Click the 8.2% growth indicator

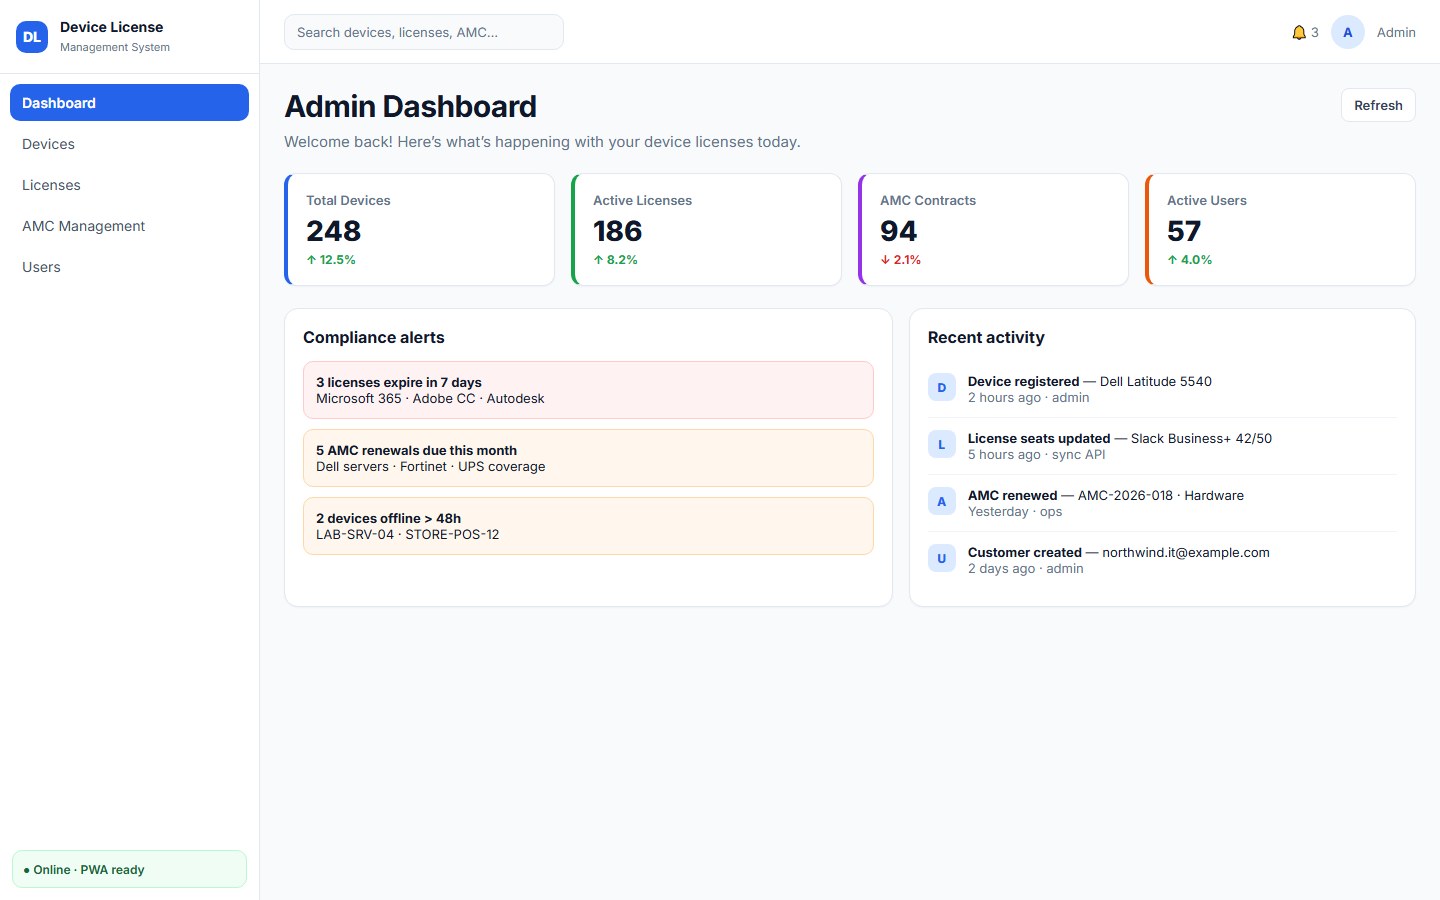[615, 259]
